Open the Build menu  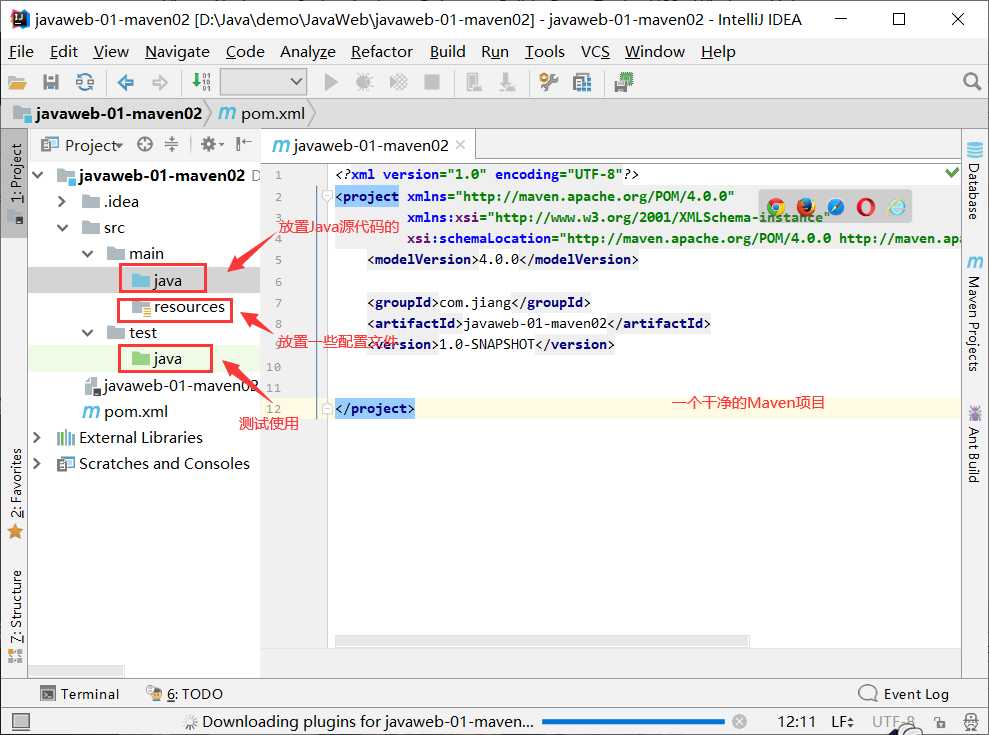click(447, 52)
